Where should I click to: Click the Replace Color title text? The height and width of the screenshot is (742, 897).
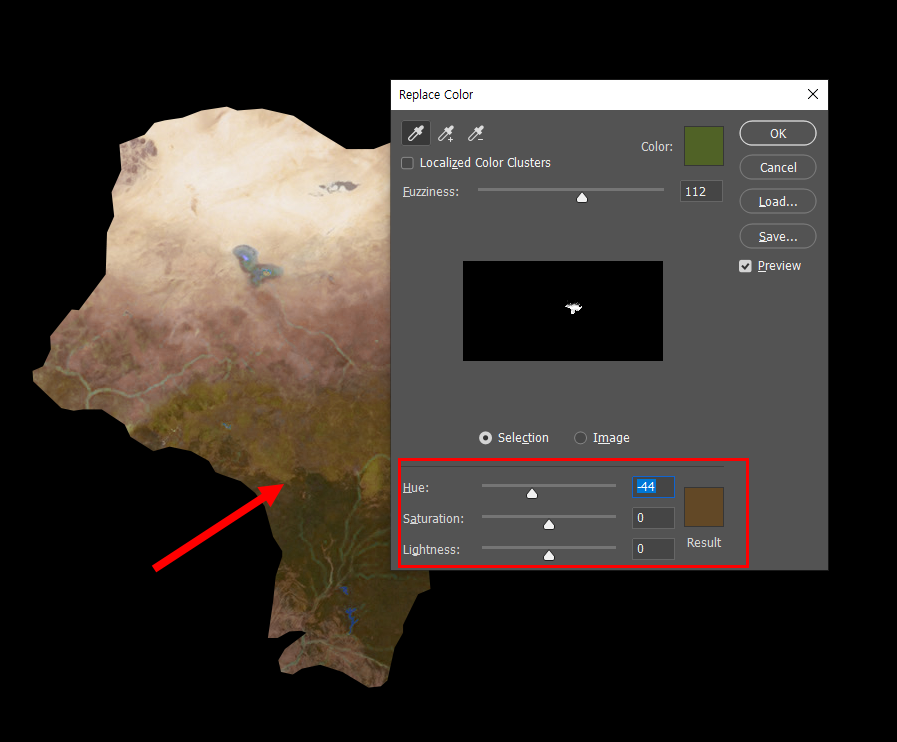(436, 94)
